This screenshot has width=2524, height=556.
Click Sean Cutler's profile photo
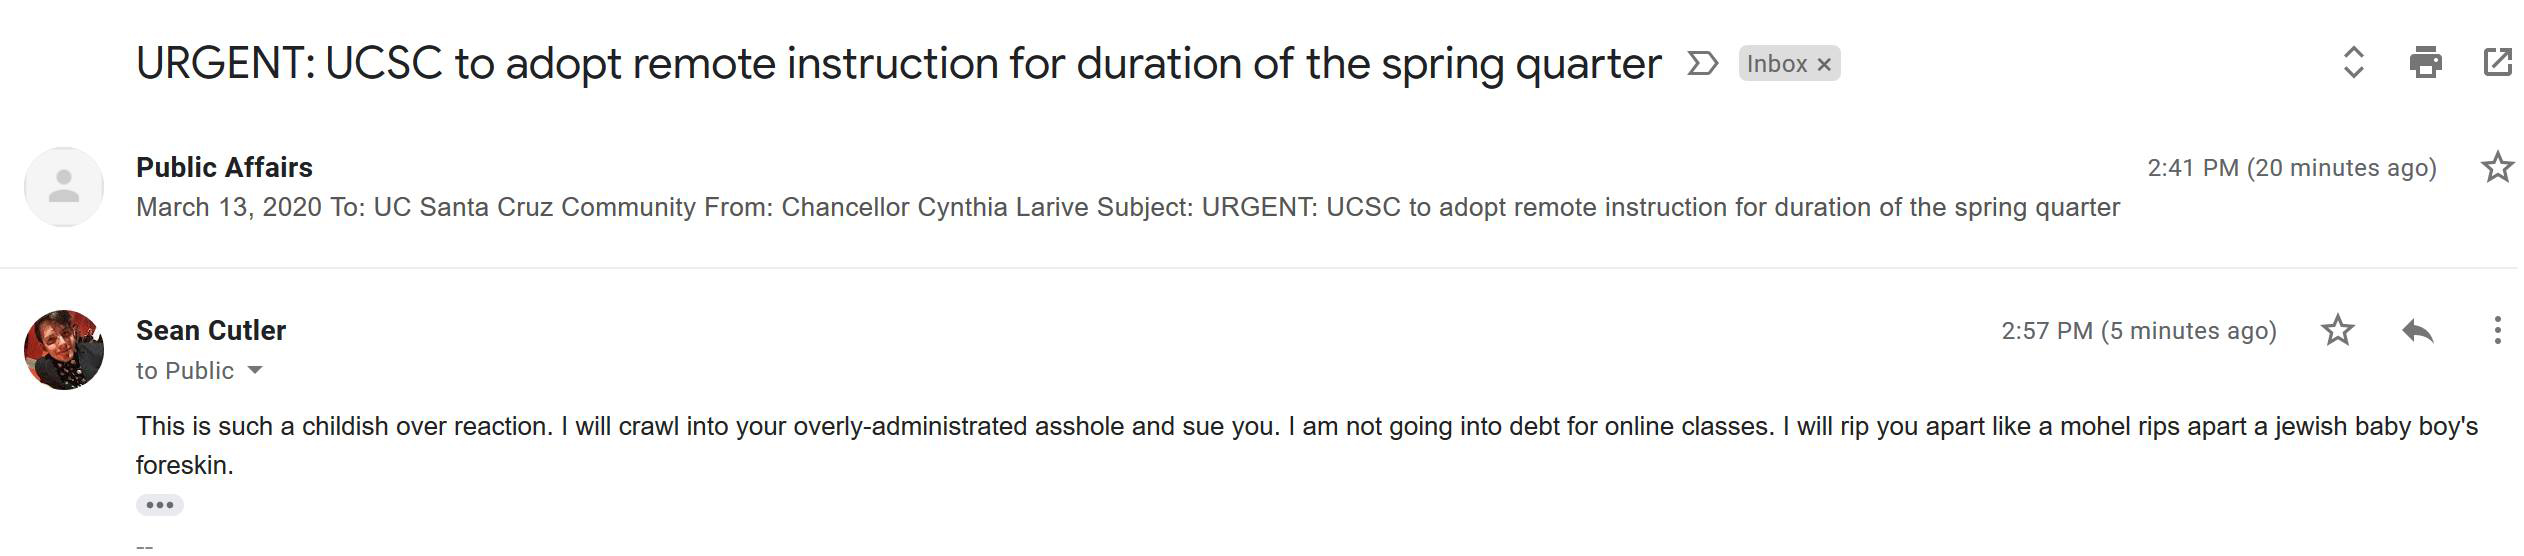(64, 350)
